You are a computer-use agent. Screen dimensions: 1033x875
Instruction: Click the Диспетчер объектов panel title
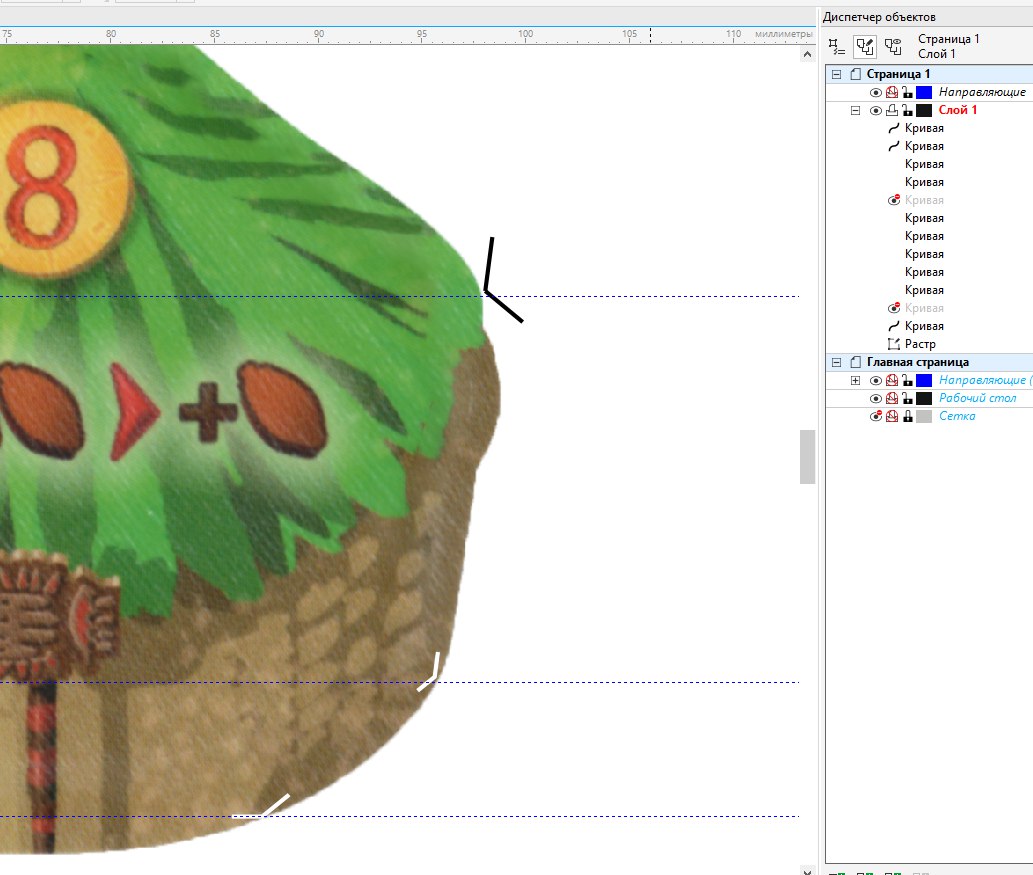879,17
